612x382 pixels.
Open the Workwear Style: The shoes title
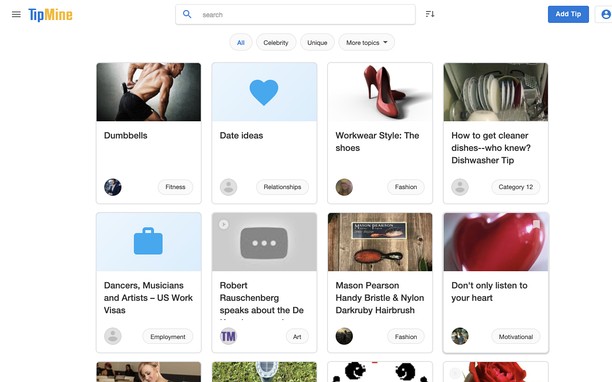[x=377, y=142]
